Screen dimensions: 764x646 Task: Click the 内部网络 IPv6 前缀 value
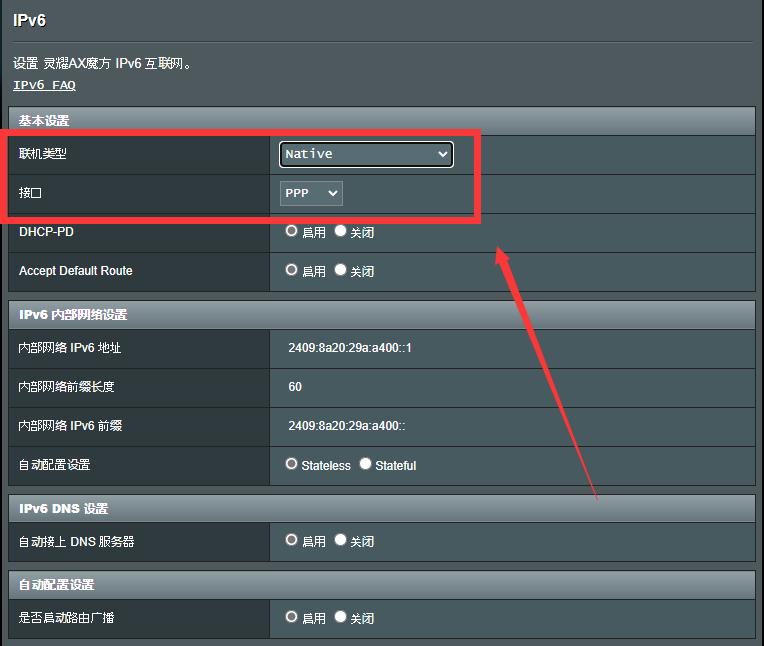pos(346,426)
